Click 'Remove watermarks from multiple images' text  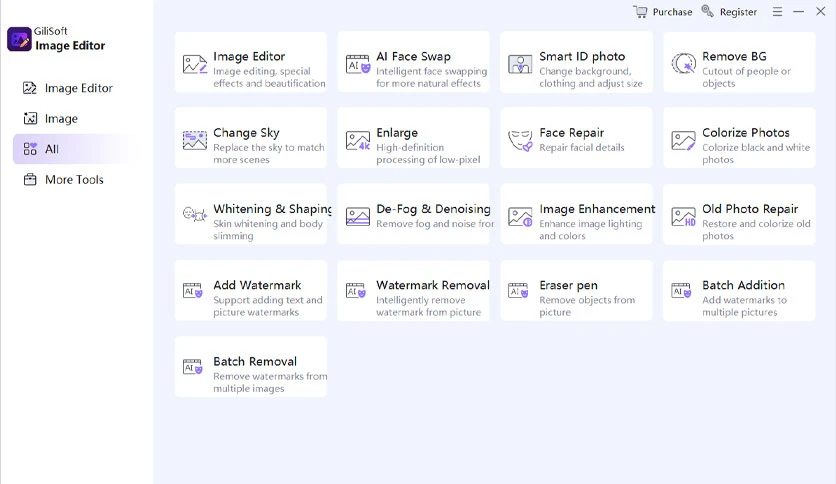tap(270, 382)
